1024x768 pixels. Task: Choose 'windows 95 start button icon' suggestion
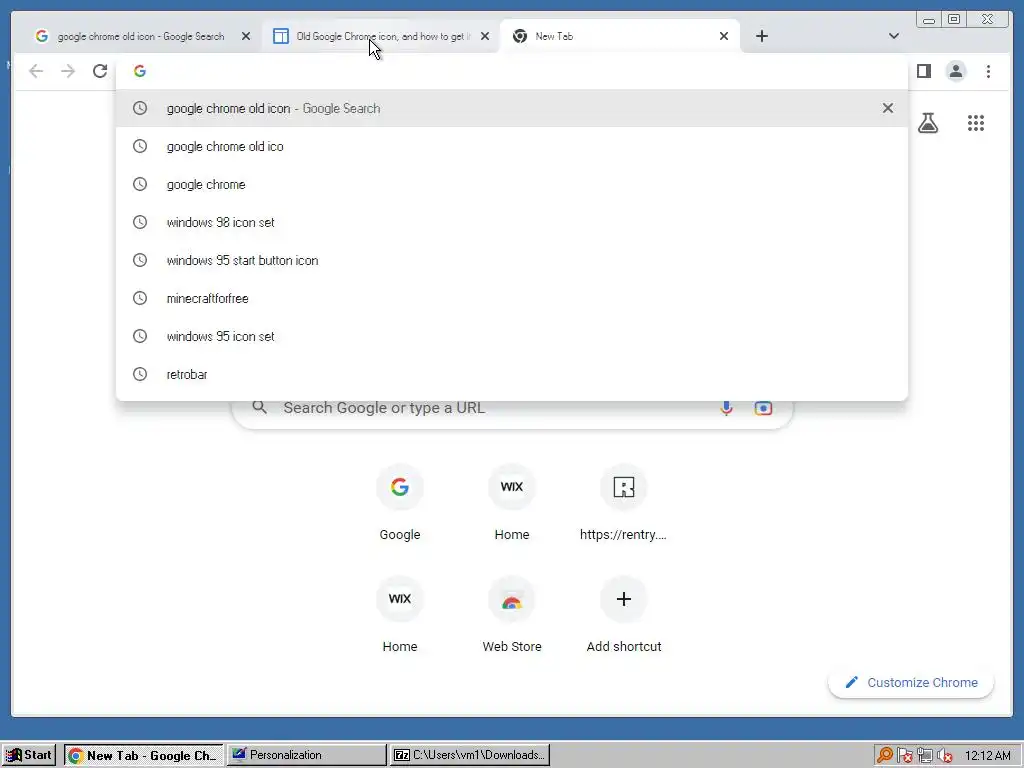tap(511, 260)
